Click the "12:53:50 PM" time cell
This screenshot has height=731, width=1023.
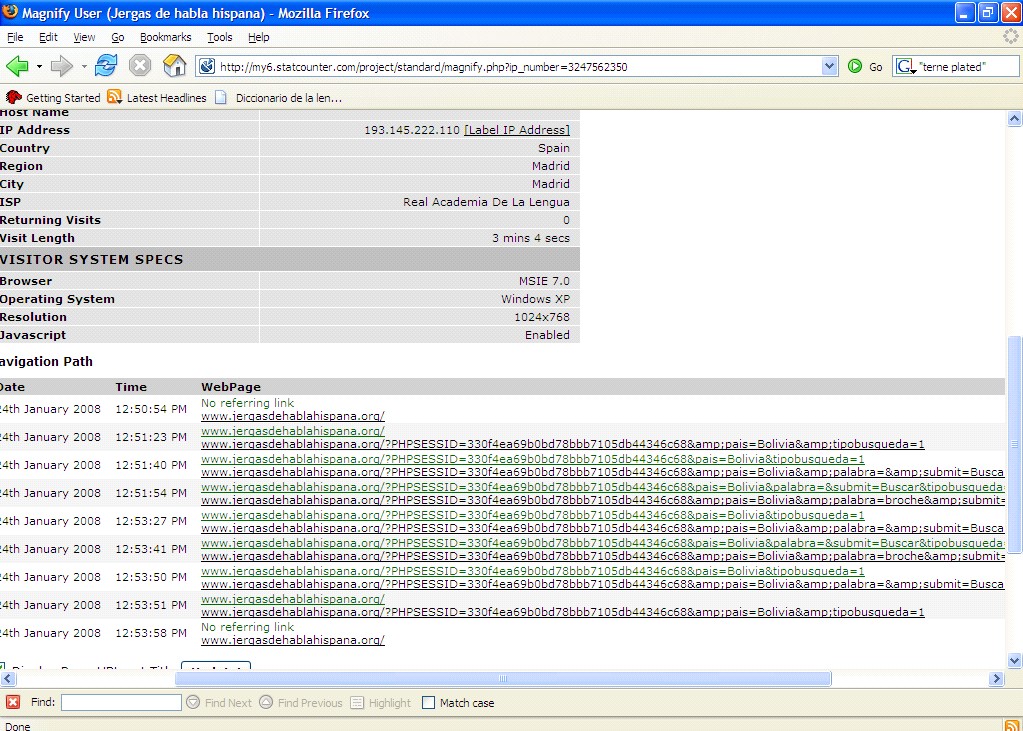151,577
